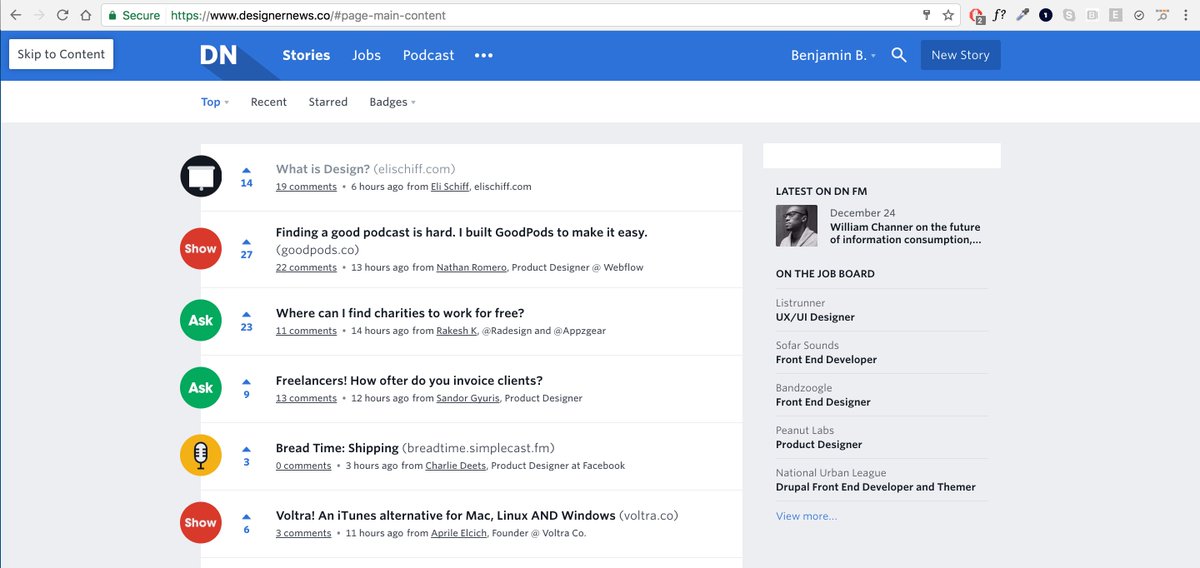Click the green Ask badge beside the charities story
Image resolution: width=1200 pixels, height=568 pixels.
click(x=201, y=321)
